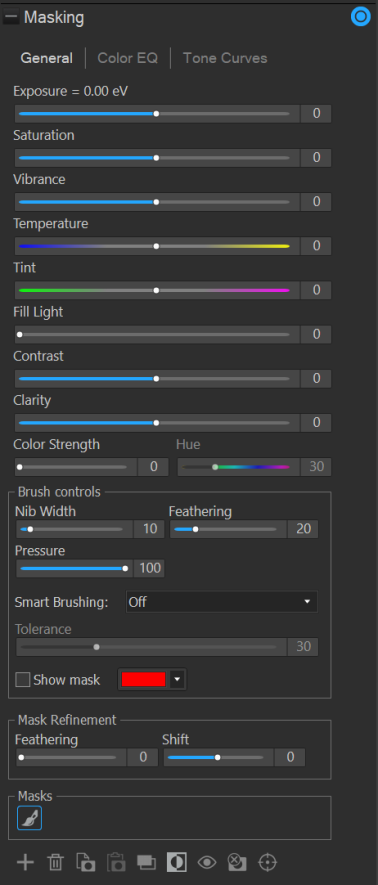
Task: Select the brush mask in Masks list
Action: [x=29, y=818]
